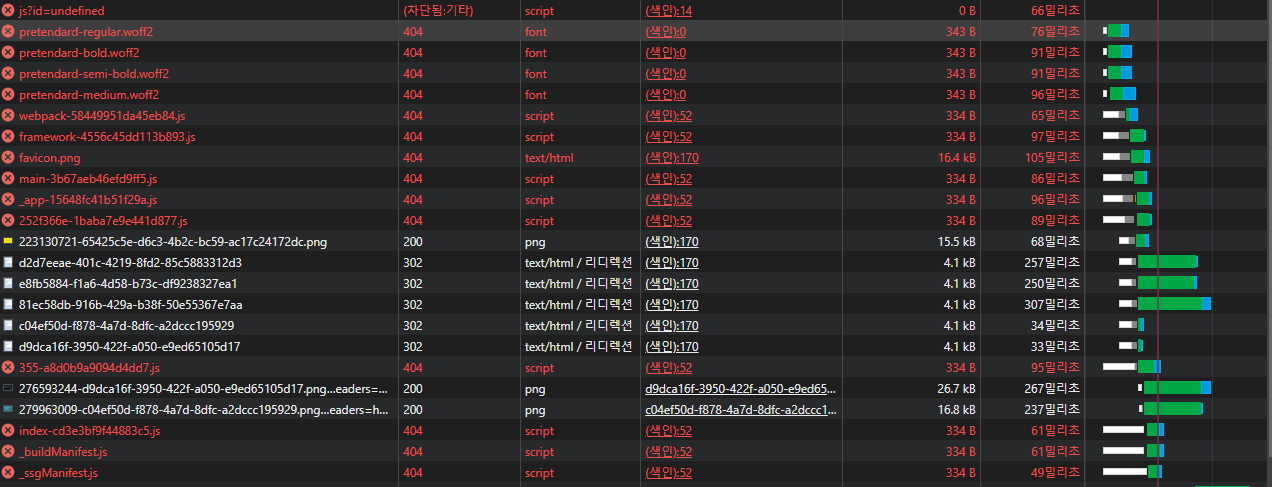
Task: Click the error icon next to _ssgManifest.js
Action: pyautogui.click(x=8, y=473)
